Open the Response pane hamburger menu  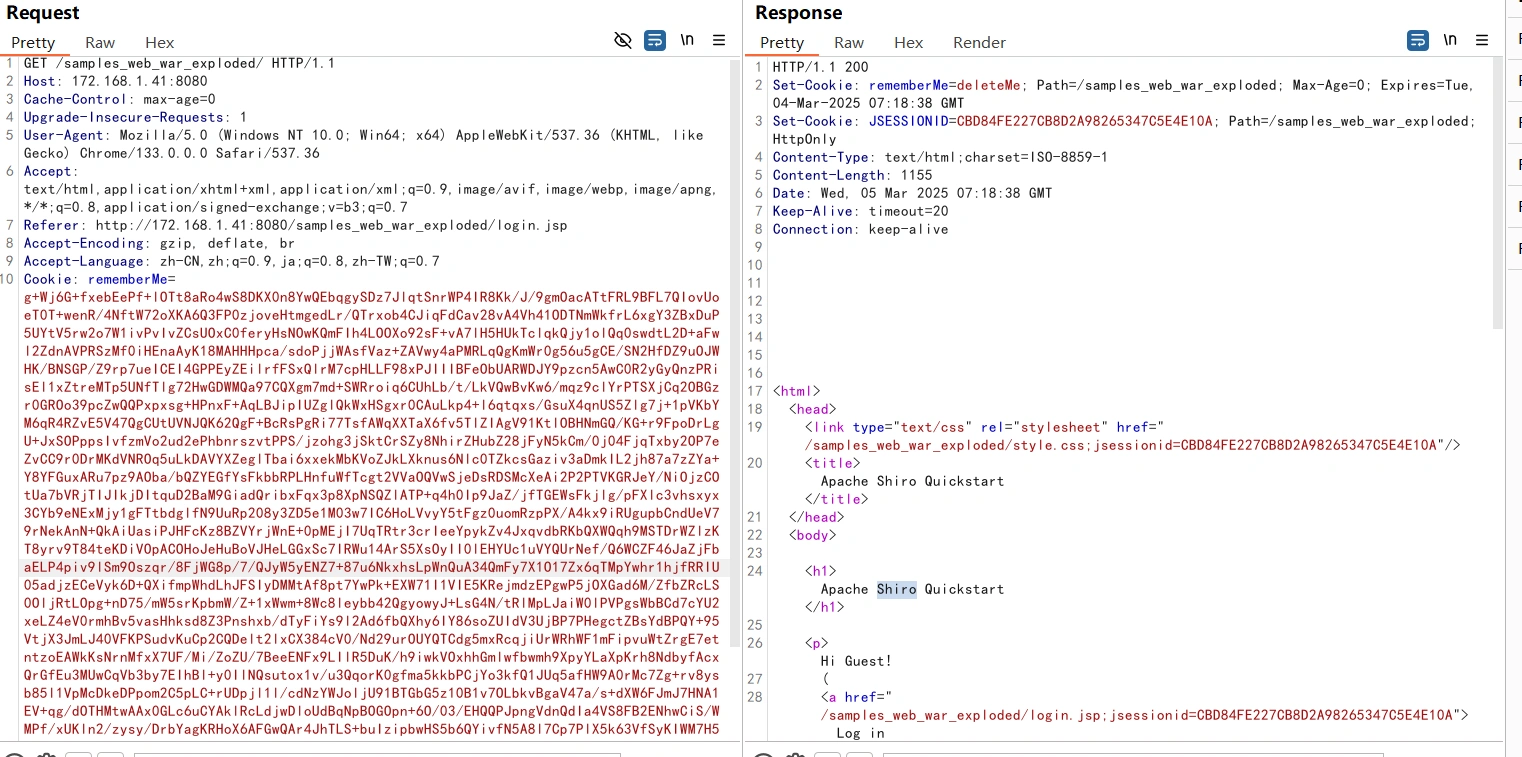pos(1482,41)
